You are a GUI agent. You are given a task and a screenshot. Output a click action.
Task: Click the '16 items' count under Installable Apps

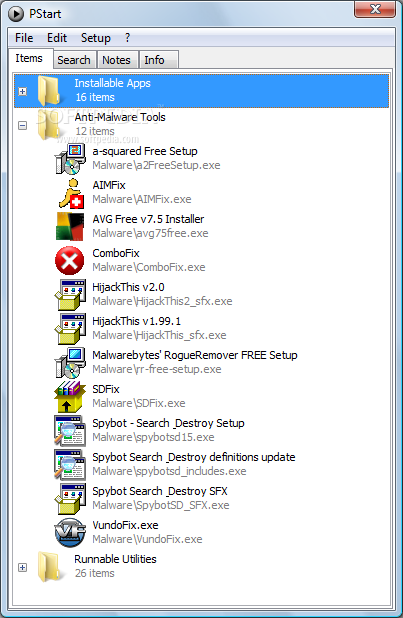click(x=95, y=97)
